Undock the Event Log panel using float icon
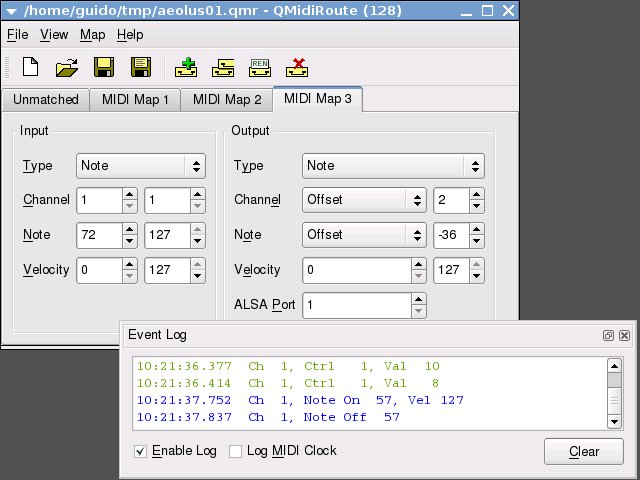This screenshot has width=640, height=480. coord(608,335)
